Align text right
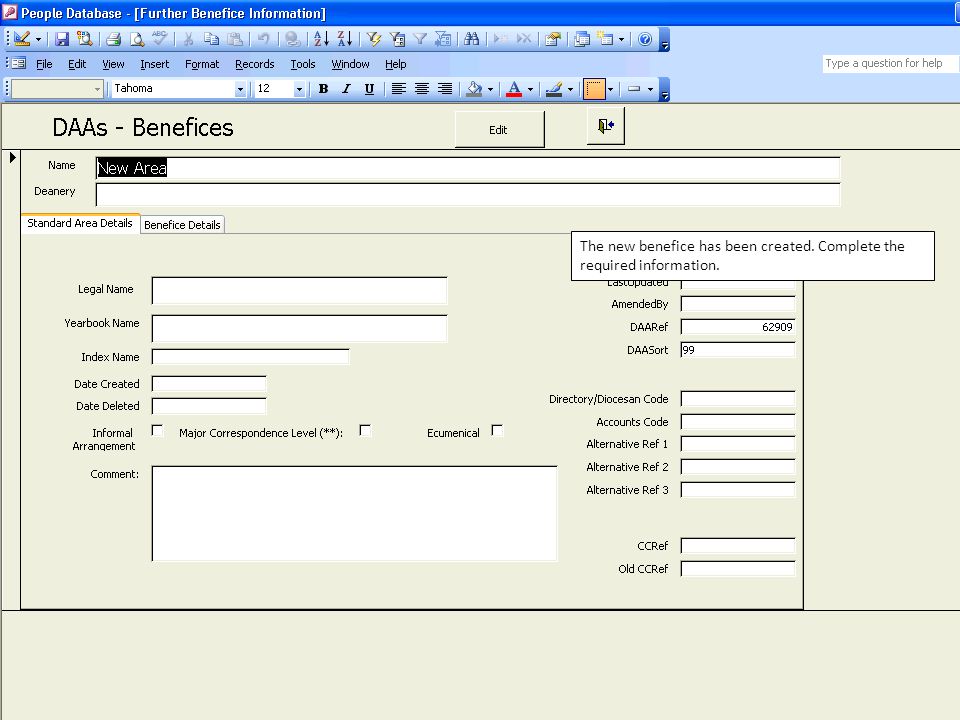The width and height of the screenshot is (960, 720). (x=444, y=89)
